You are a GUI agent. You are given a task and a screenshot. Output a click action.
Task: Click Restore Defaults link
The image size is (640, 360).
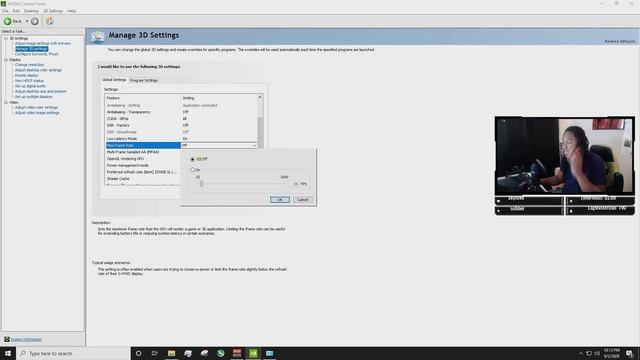(x=620, y=42)
